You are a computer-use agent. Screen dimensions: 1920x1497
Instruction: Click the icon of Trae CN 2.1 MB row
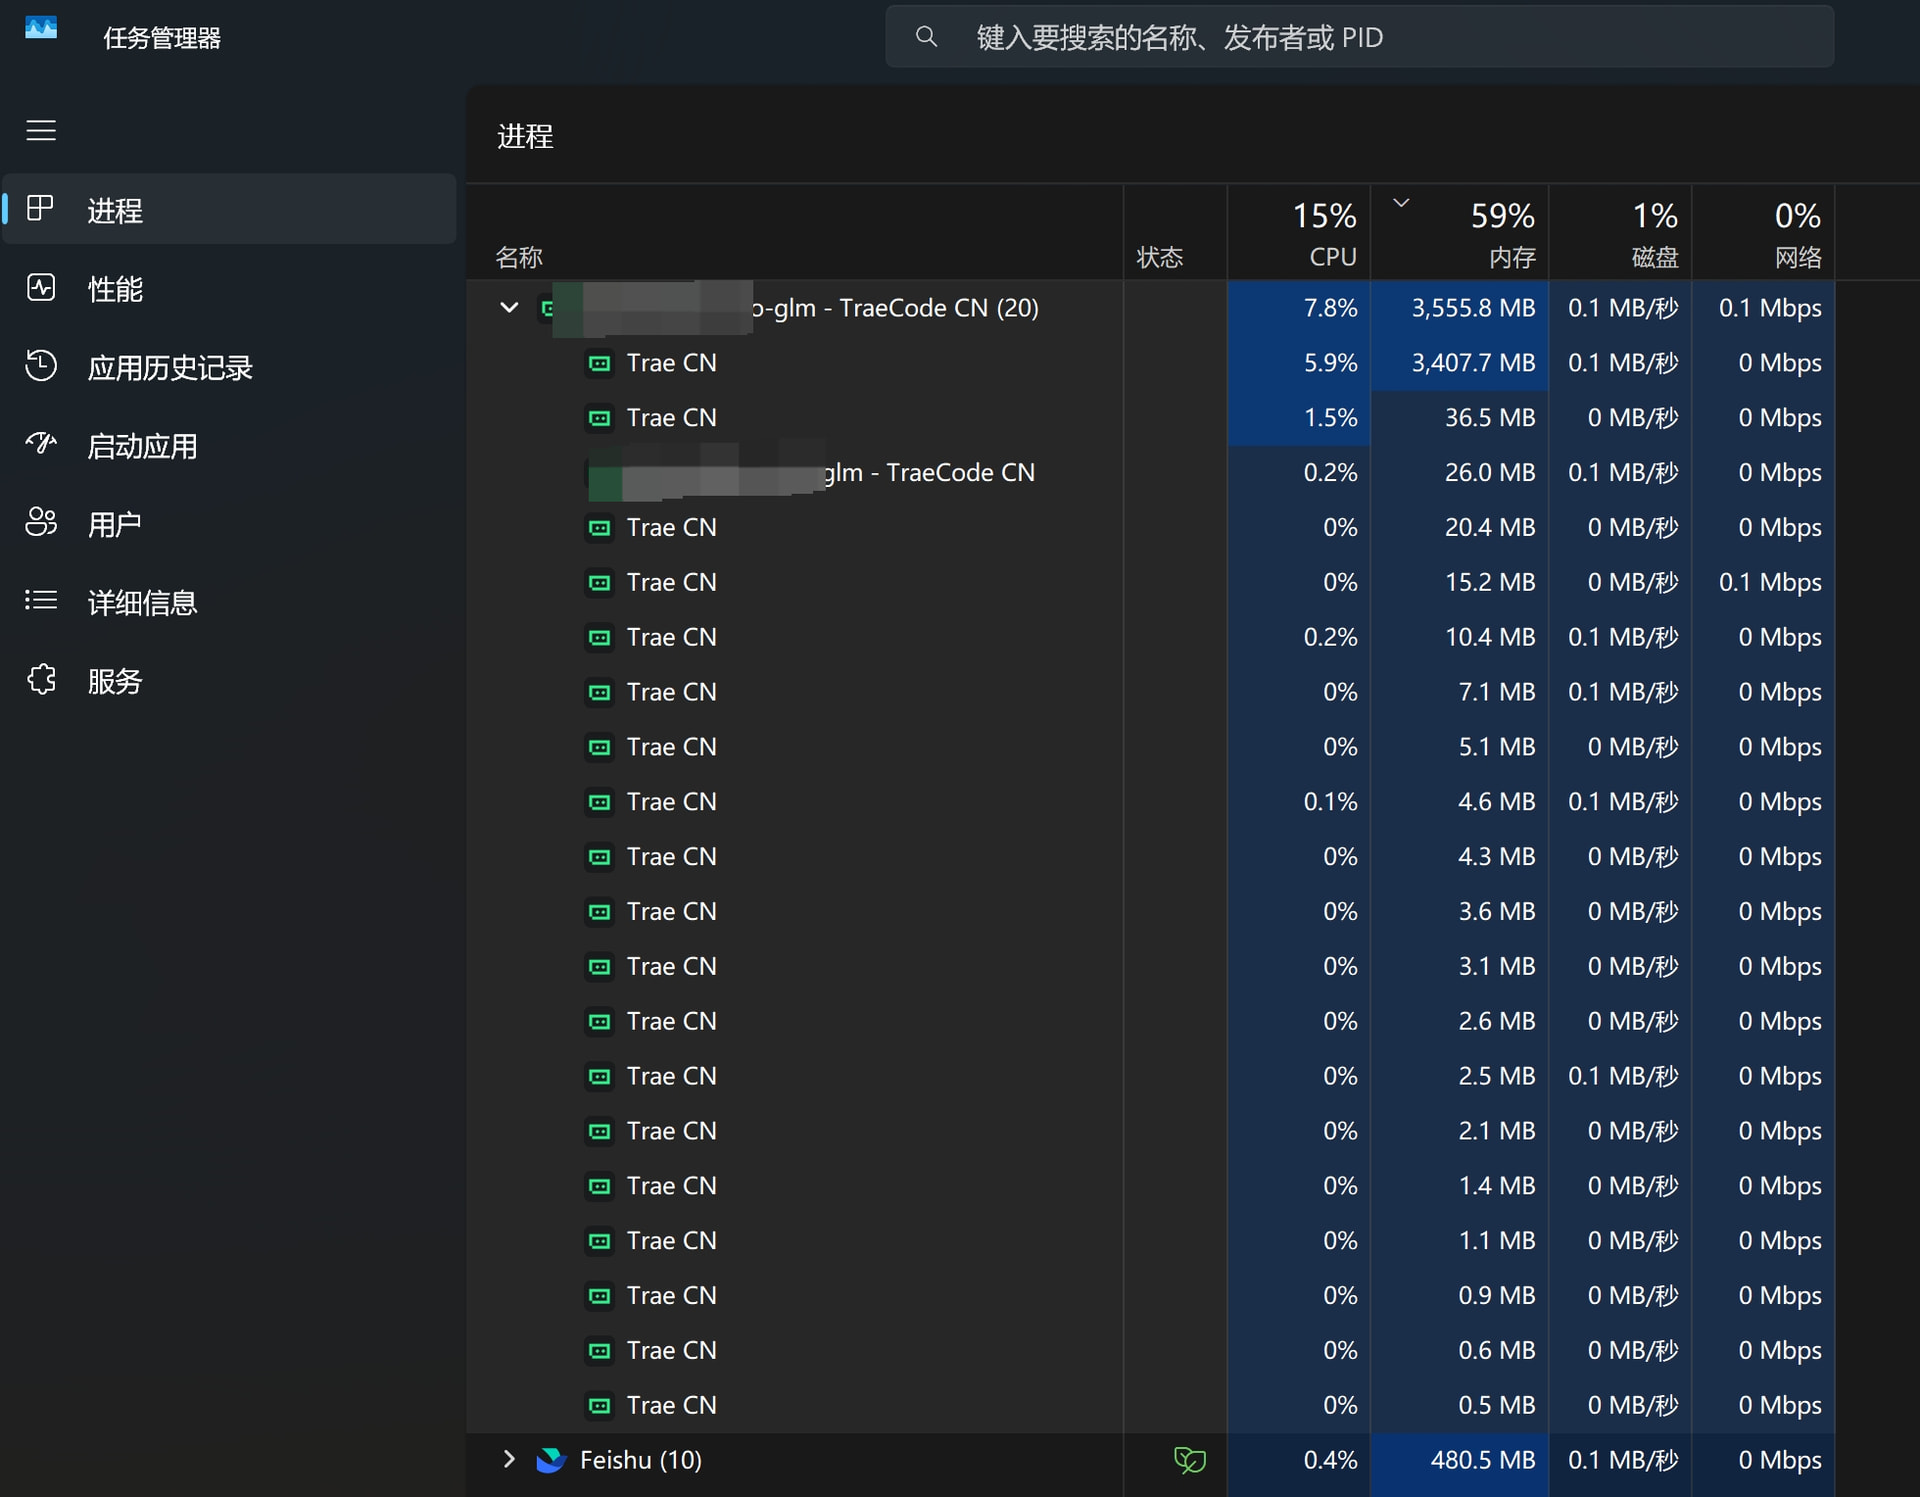599,1131
